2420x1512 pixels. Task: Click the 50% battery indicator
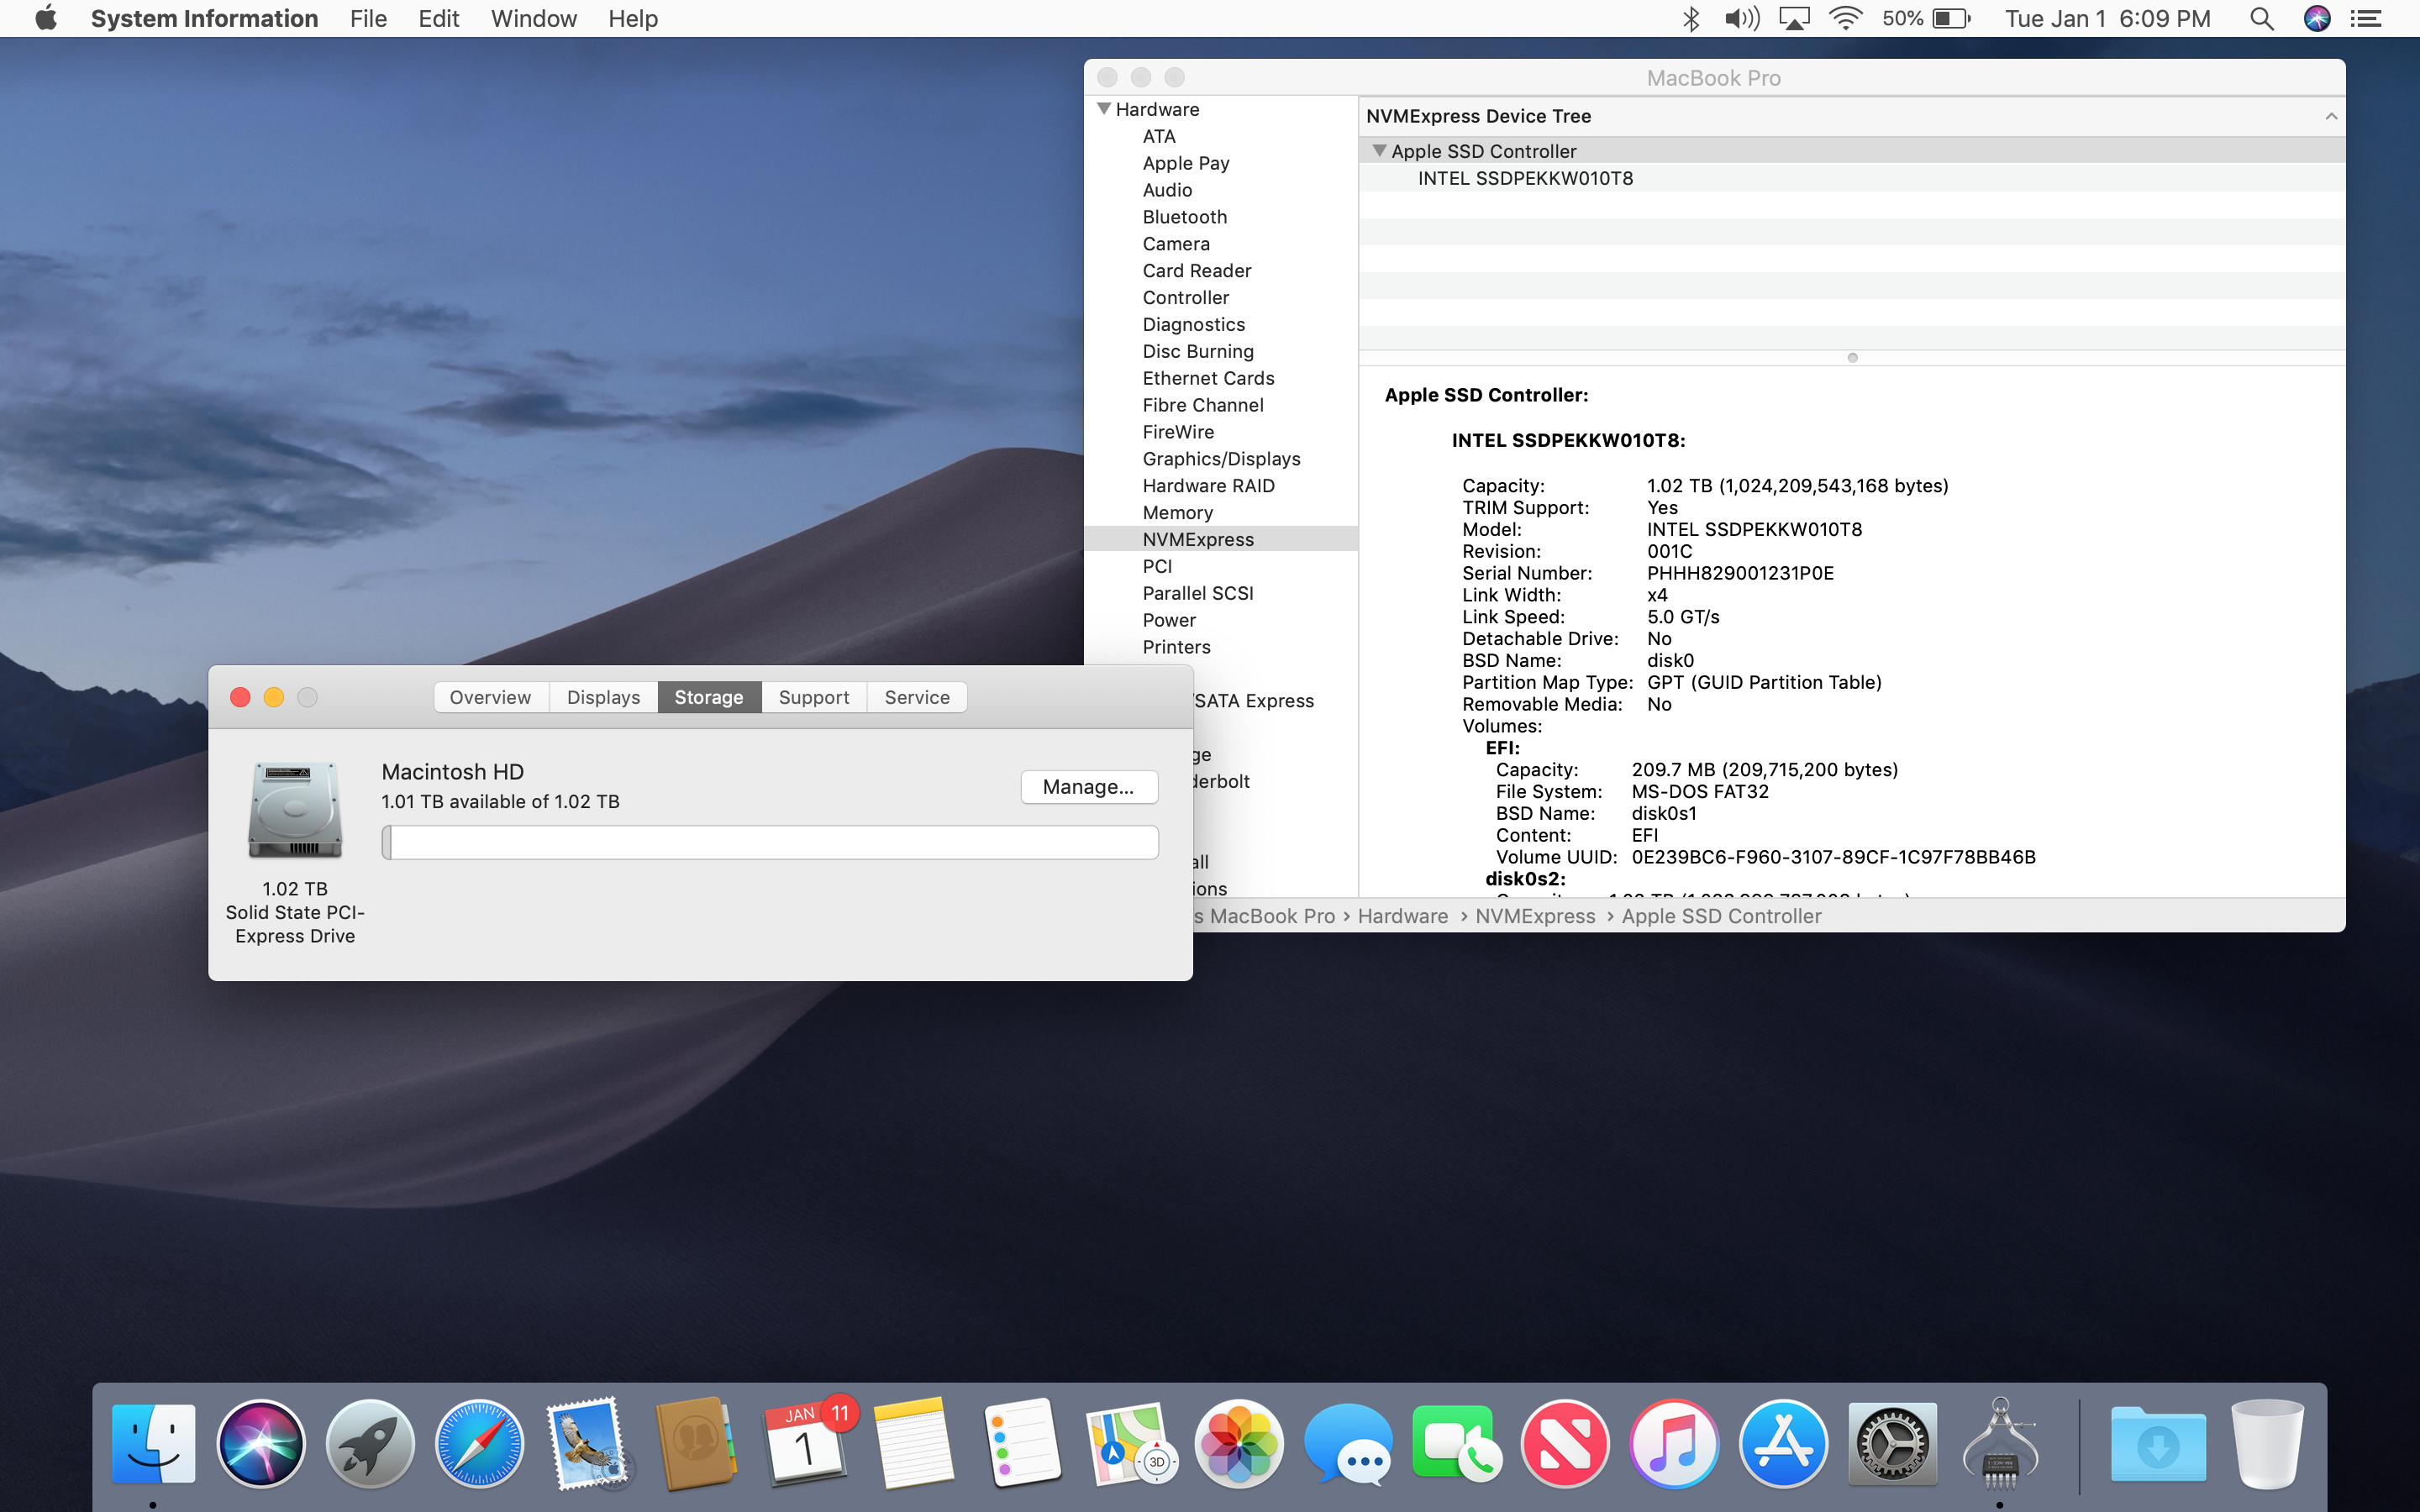click(x=1926, y=19)
